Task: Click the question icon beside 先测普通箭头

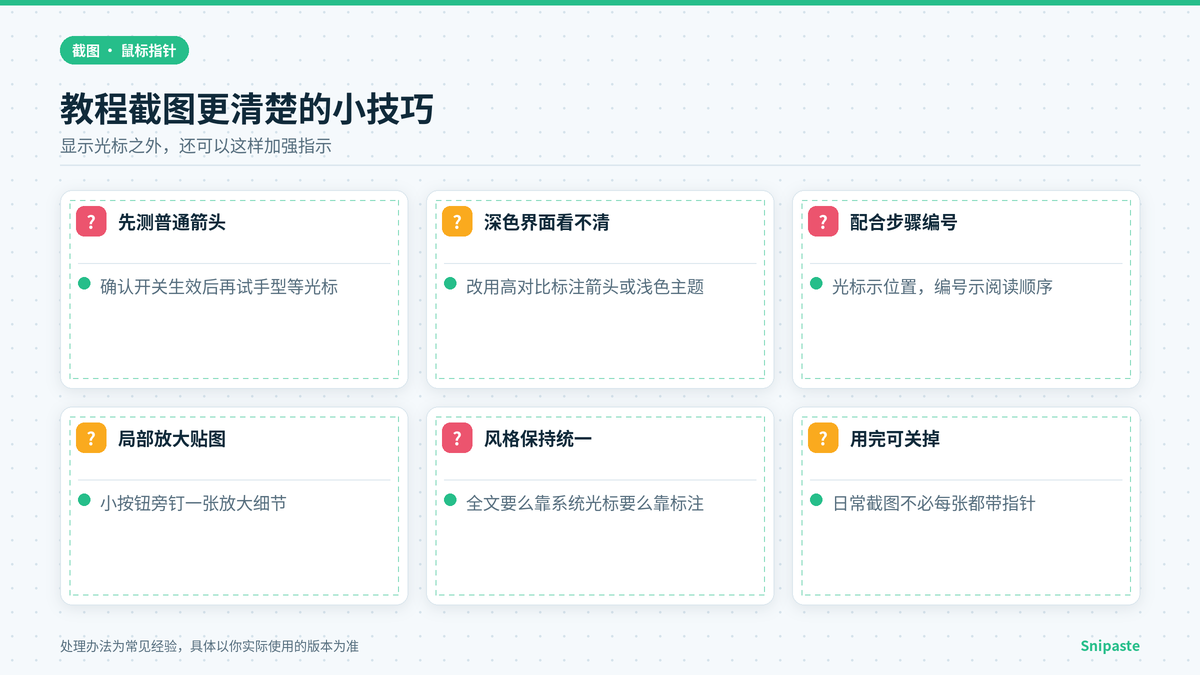Action: tap(91, 222)
